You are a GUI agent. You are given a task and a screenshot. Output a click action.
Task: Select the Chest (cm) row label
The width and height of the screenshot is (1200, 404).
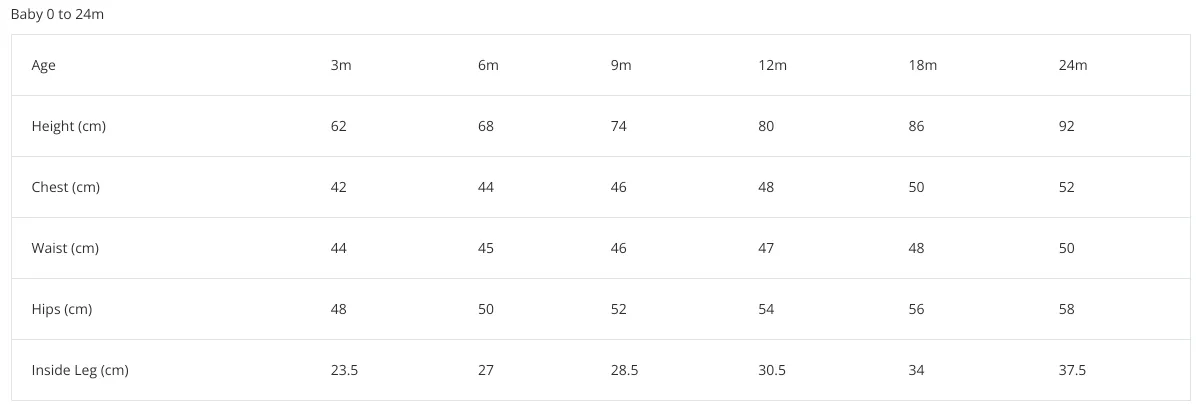tap(66, 187)
